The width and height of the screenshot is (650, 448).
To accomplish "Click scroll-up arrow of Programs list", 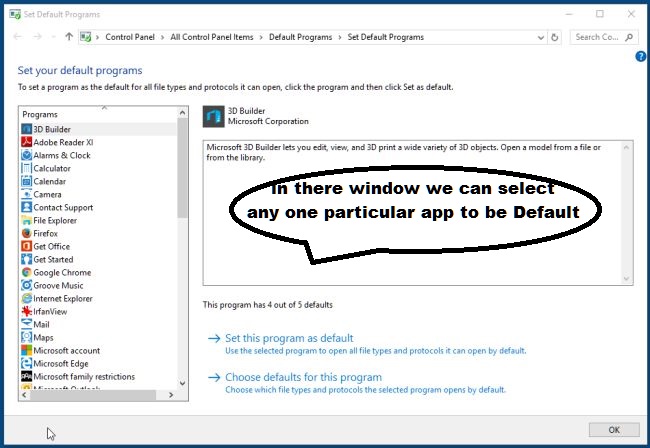I will (x=182, y=113).
